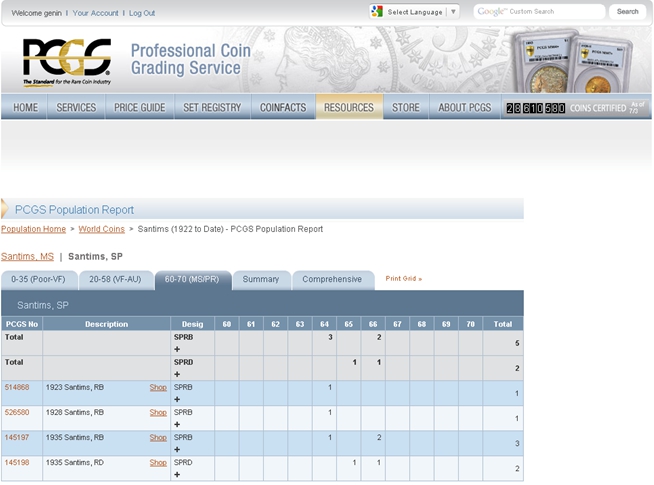Select the Summary tab
This screenshot has height=485, width=654.
pos(261,280)
